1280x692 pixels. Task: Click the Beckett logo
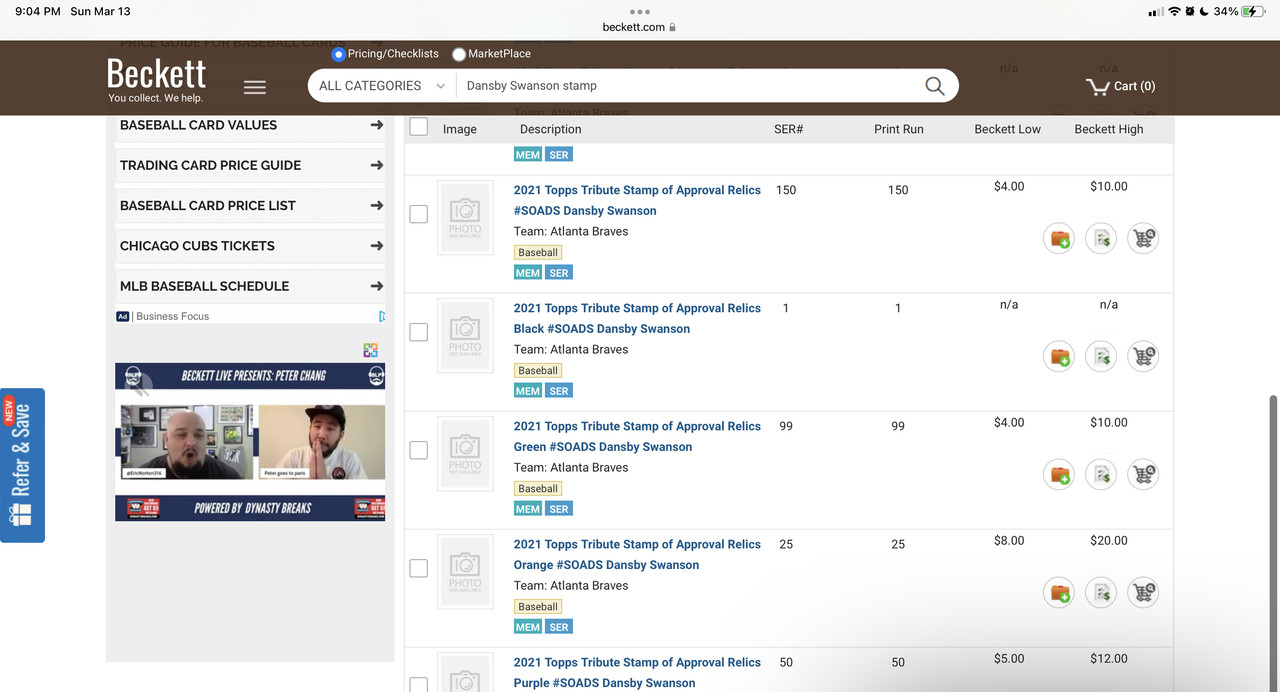156,79
